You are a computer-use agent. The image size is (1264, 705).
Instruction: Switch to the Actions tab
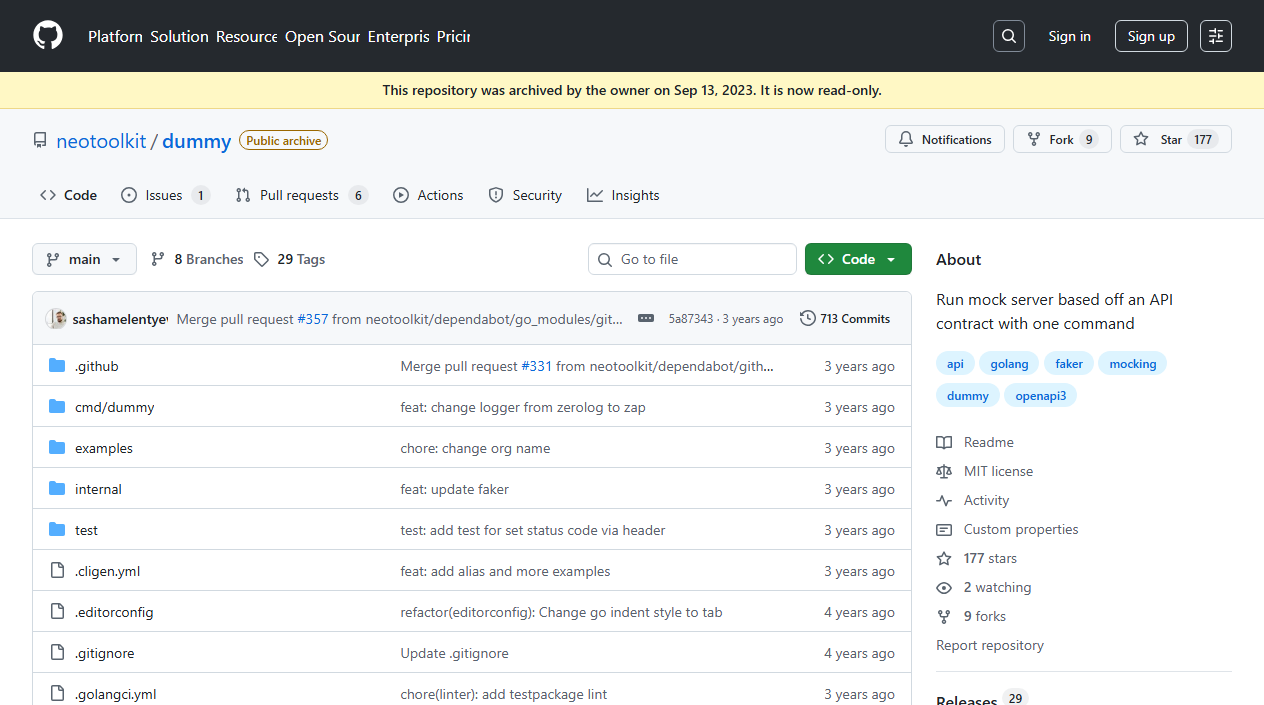click(428, 195)
